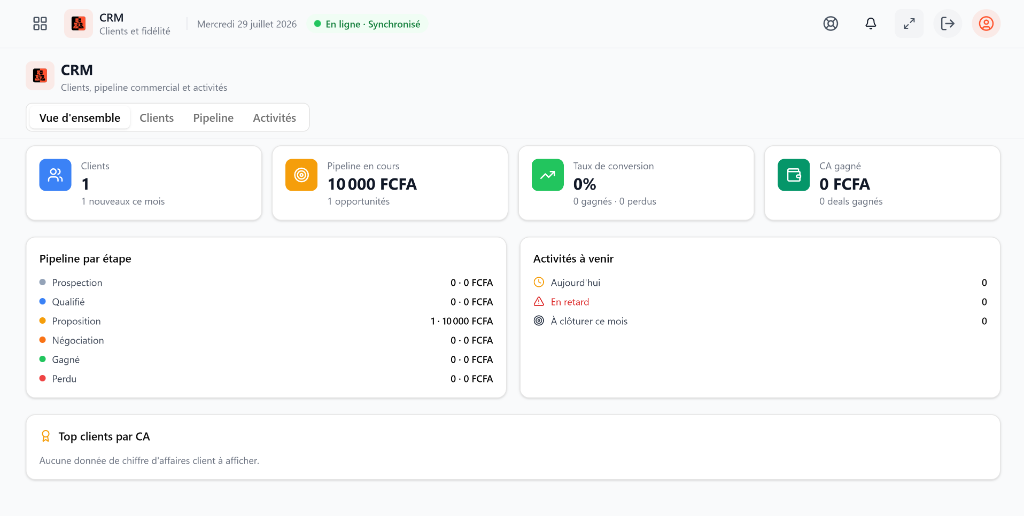Switch to the Clients tab
1024x516 pixels.
157,118
